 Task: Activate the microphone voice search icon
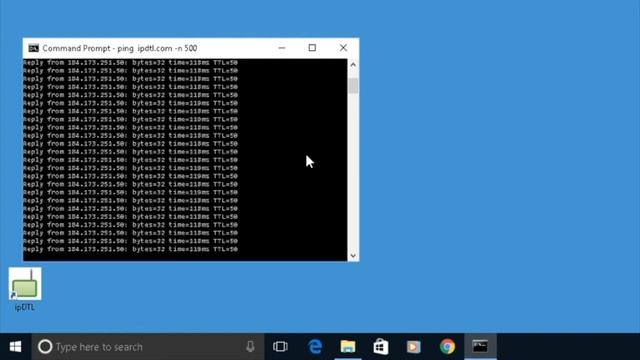tap(250, 347)
